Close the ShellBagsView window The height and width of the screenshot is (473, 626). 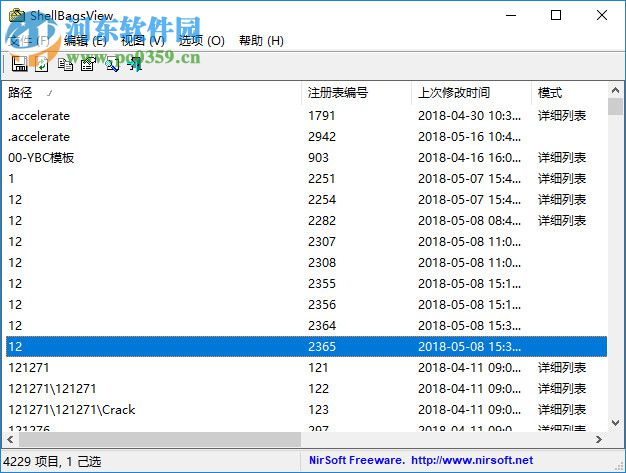click(602, 16)
